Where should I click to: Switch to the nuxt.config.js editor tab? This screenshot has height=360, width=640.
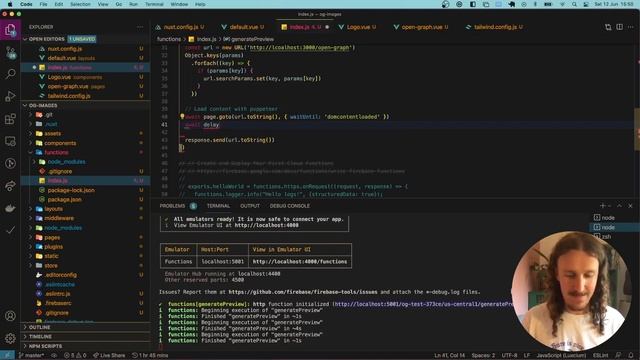tap(180, 27)
